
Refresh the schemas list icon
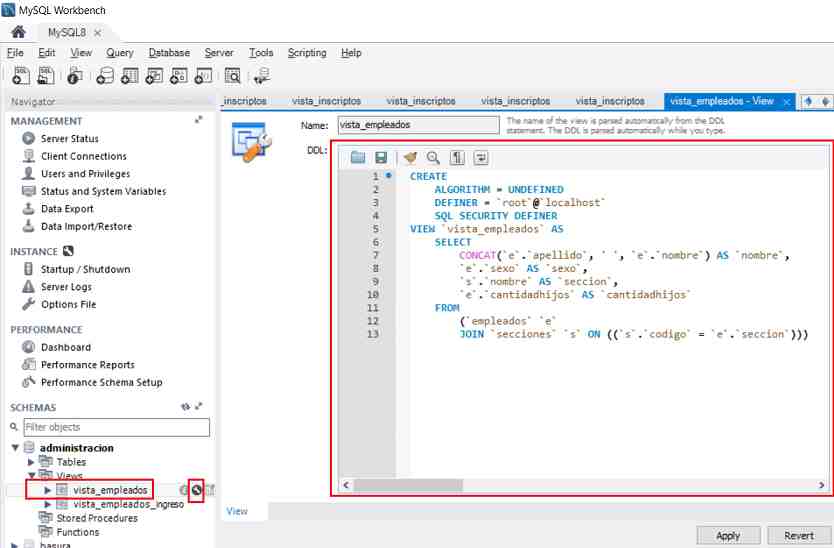pyautogui.click(x=185, y=406)
